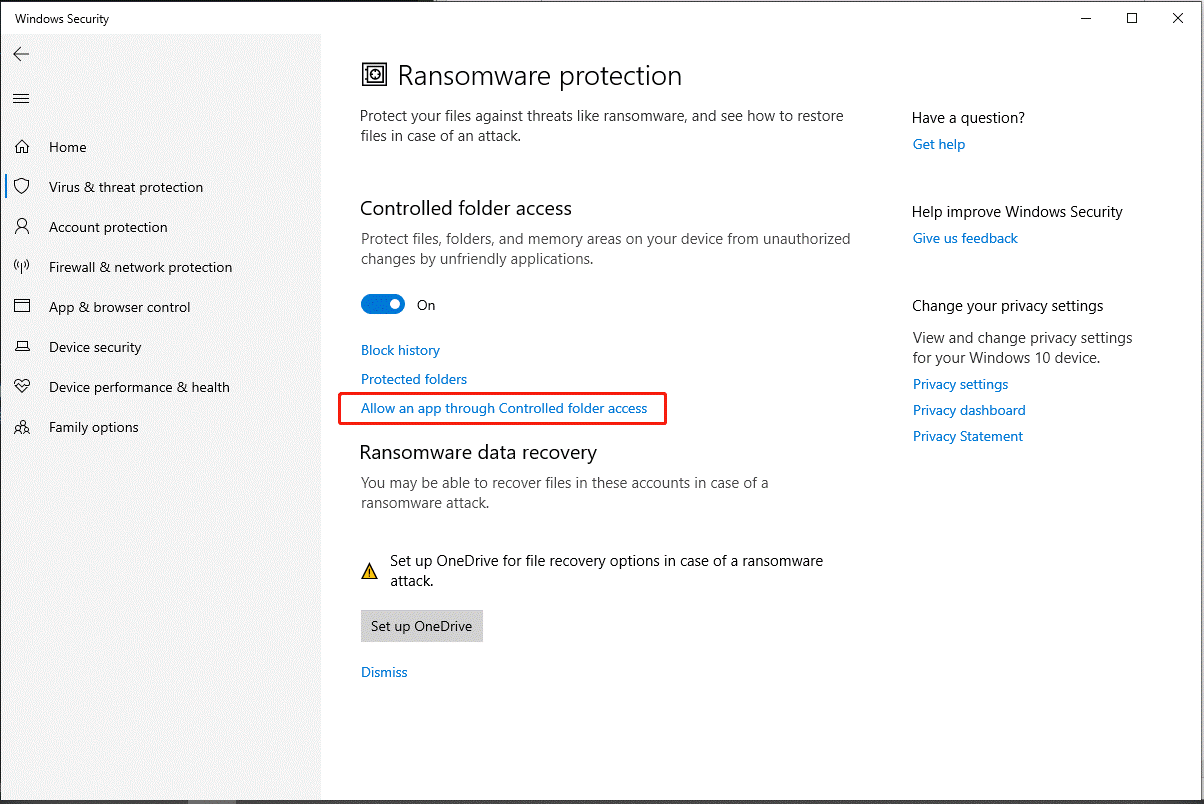Click Allow an app through Controlled folder access
The image size is (1204, 804).
tap(504, 408)
